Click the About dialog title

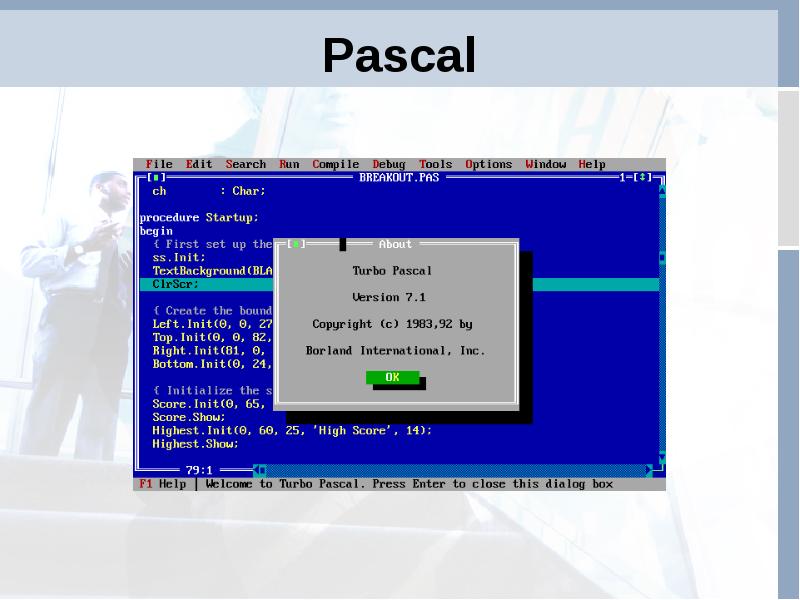click(x=395, y=244)
